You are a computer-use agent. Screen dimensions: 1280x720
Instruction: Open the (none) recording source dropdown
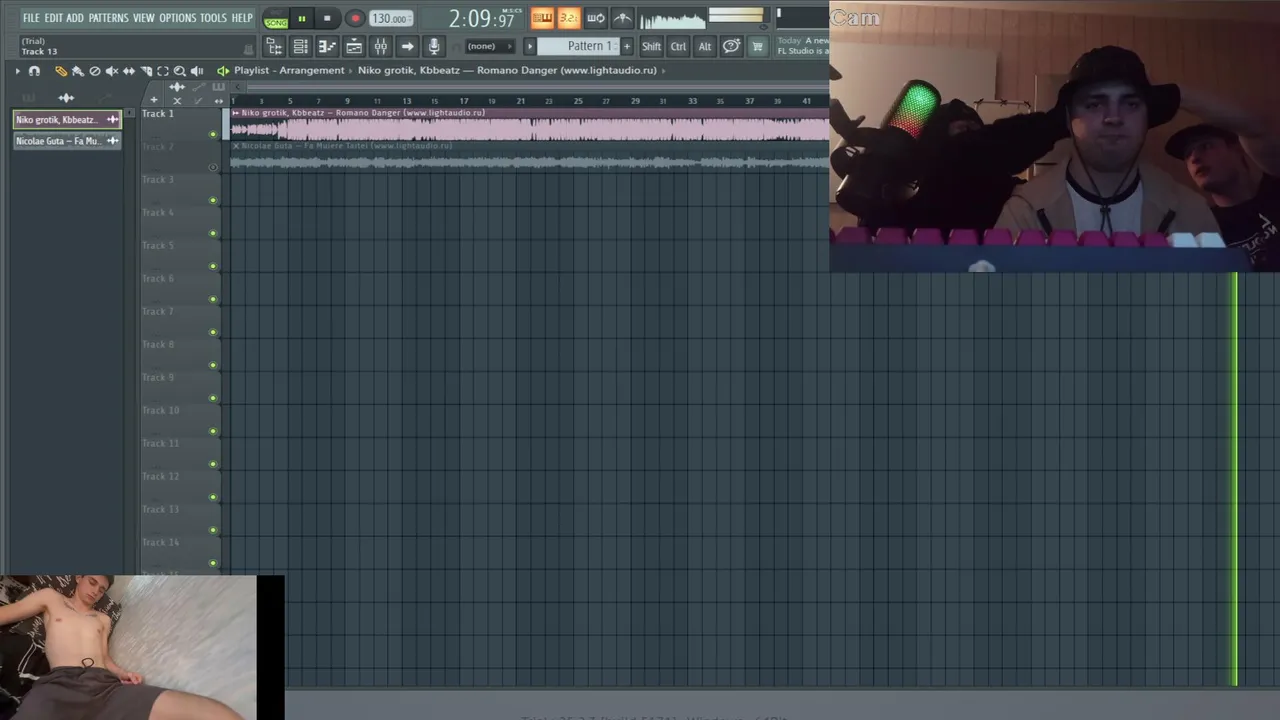click(488, 46)
